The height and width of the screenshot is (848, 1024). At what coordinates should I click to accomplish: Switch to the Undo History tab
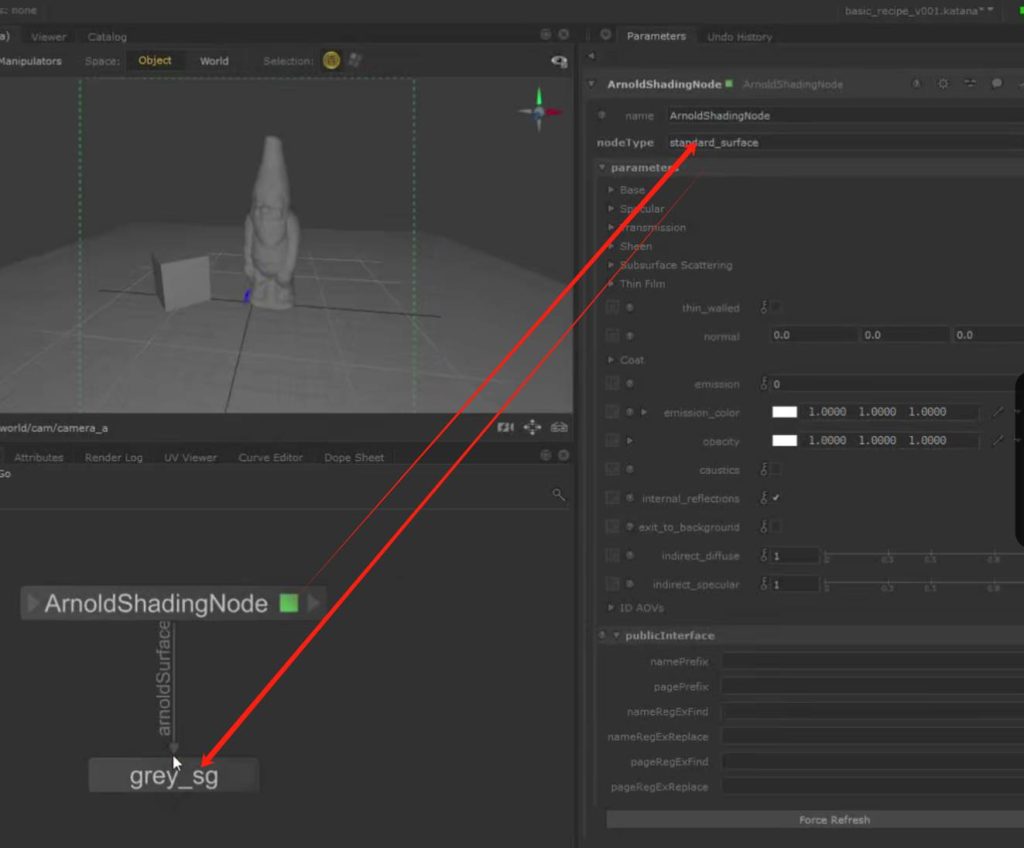tap(739, 37)
